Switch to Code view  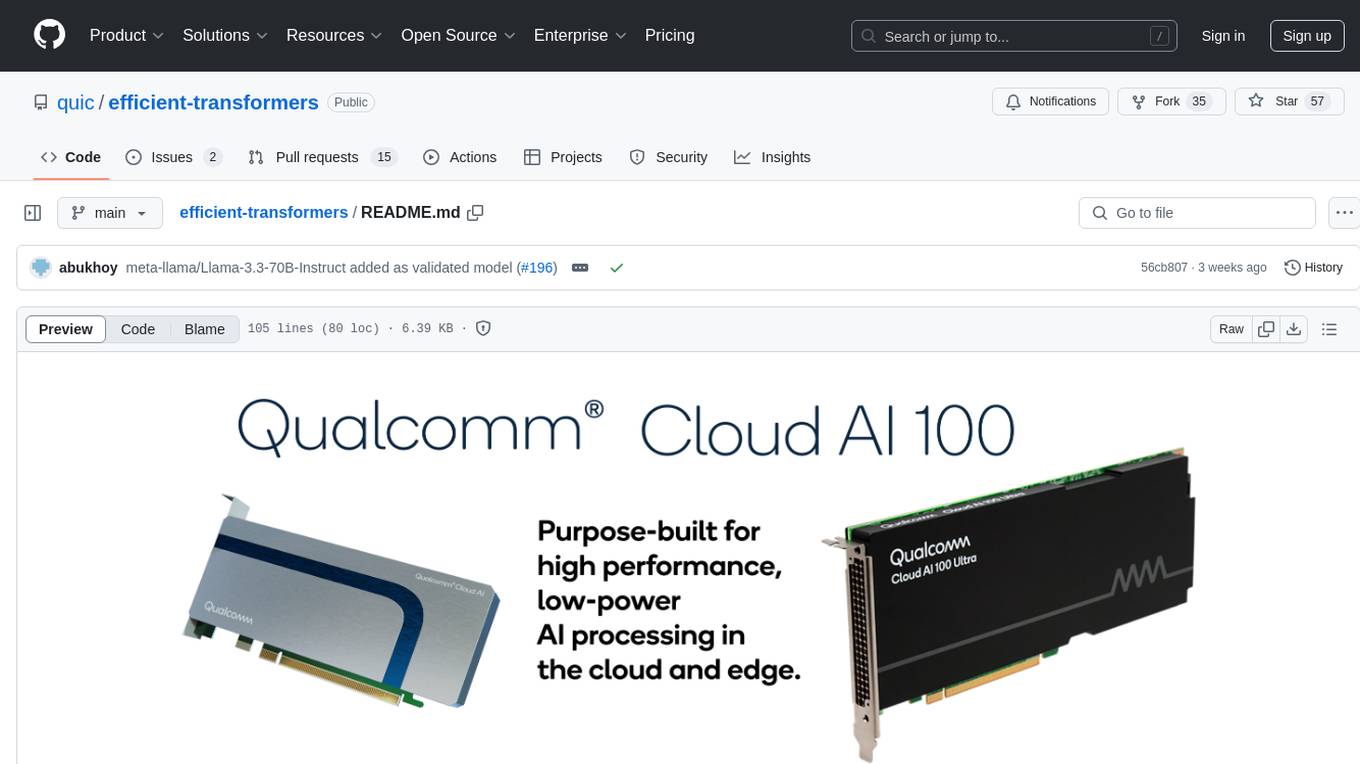(x=138, y=329)
